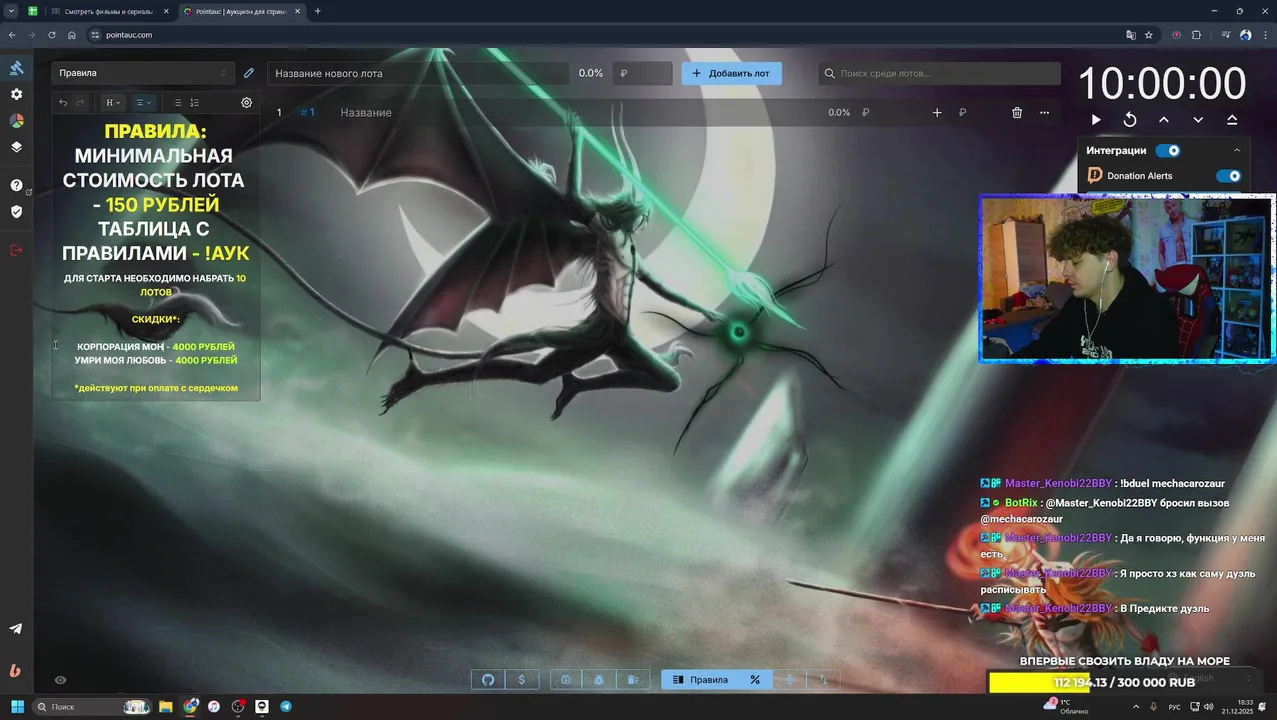Switch to the Pointauc browser tab
The width and height of the screenshot is (1277, 720).
click(x=240, y=11)
